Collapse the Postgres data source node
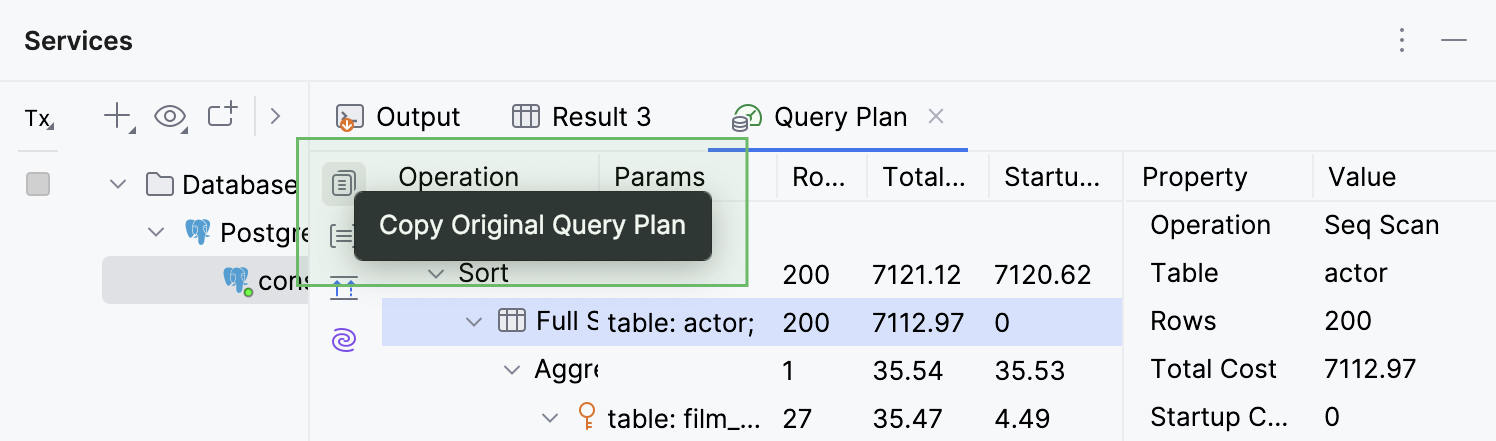The height and width of the screenshot is (441, 1496). (157, 232)
